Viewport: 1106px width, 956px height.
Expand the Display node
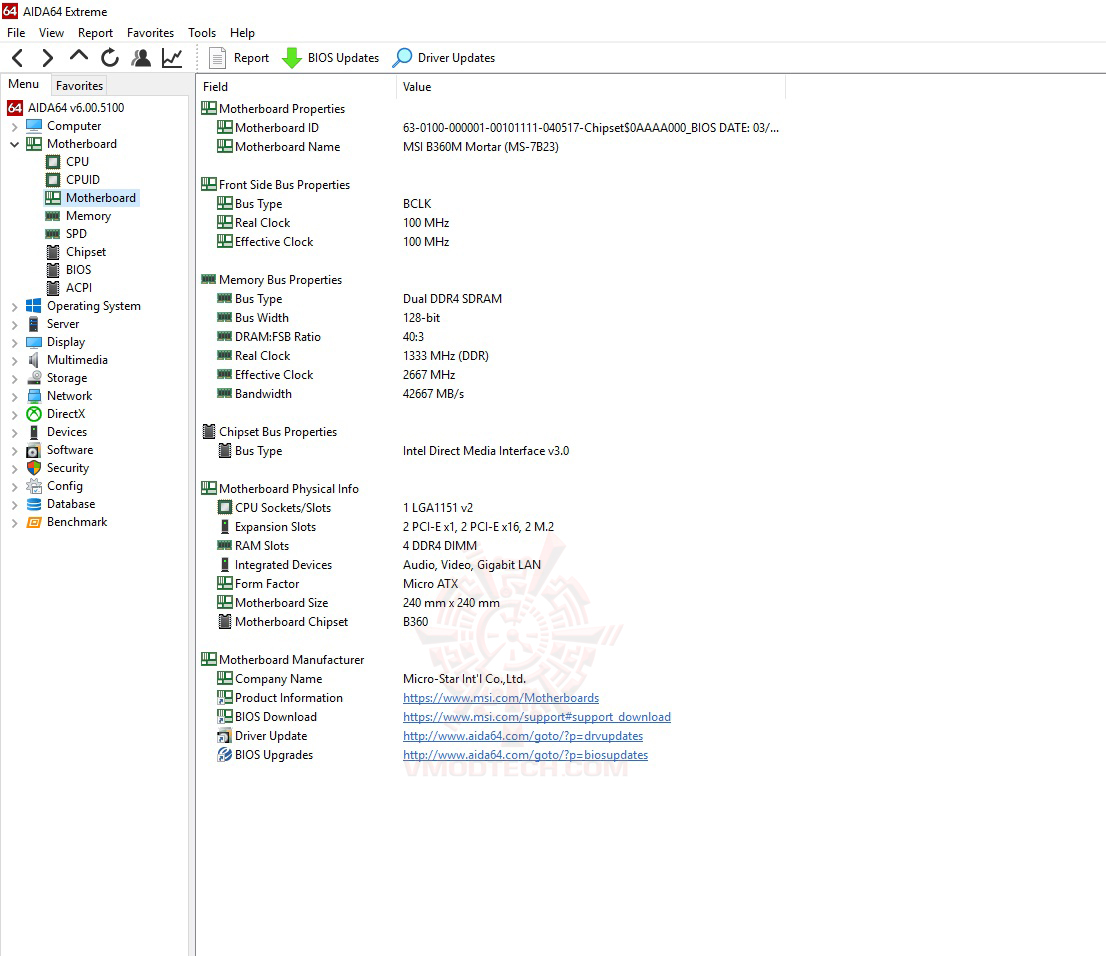point(14,342)
